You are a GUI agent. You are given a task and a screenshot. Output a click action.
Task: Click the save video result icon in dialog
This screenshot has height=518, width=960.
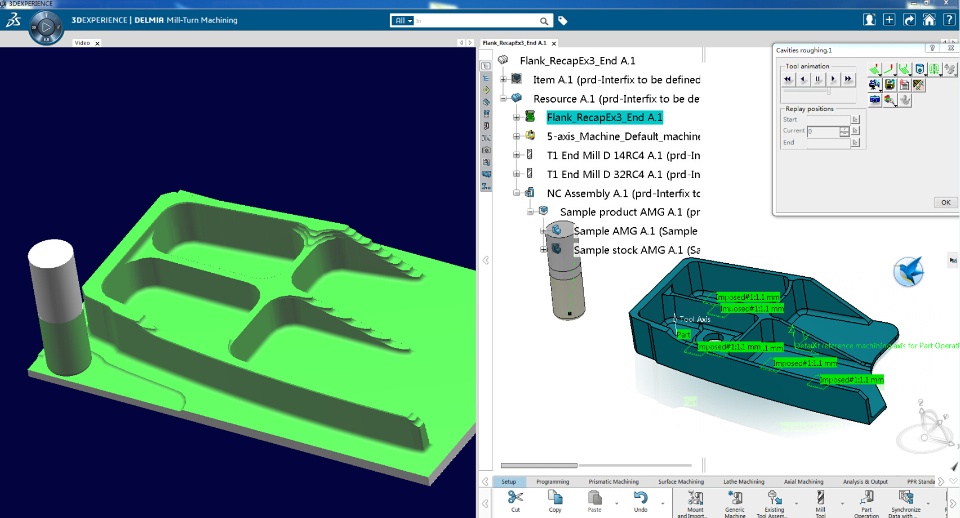[x=890, y=84]
